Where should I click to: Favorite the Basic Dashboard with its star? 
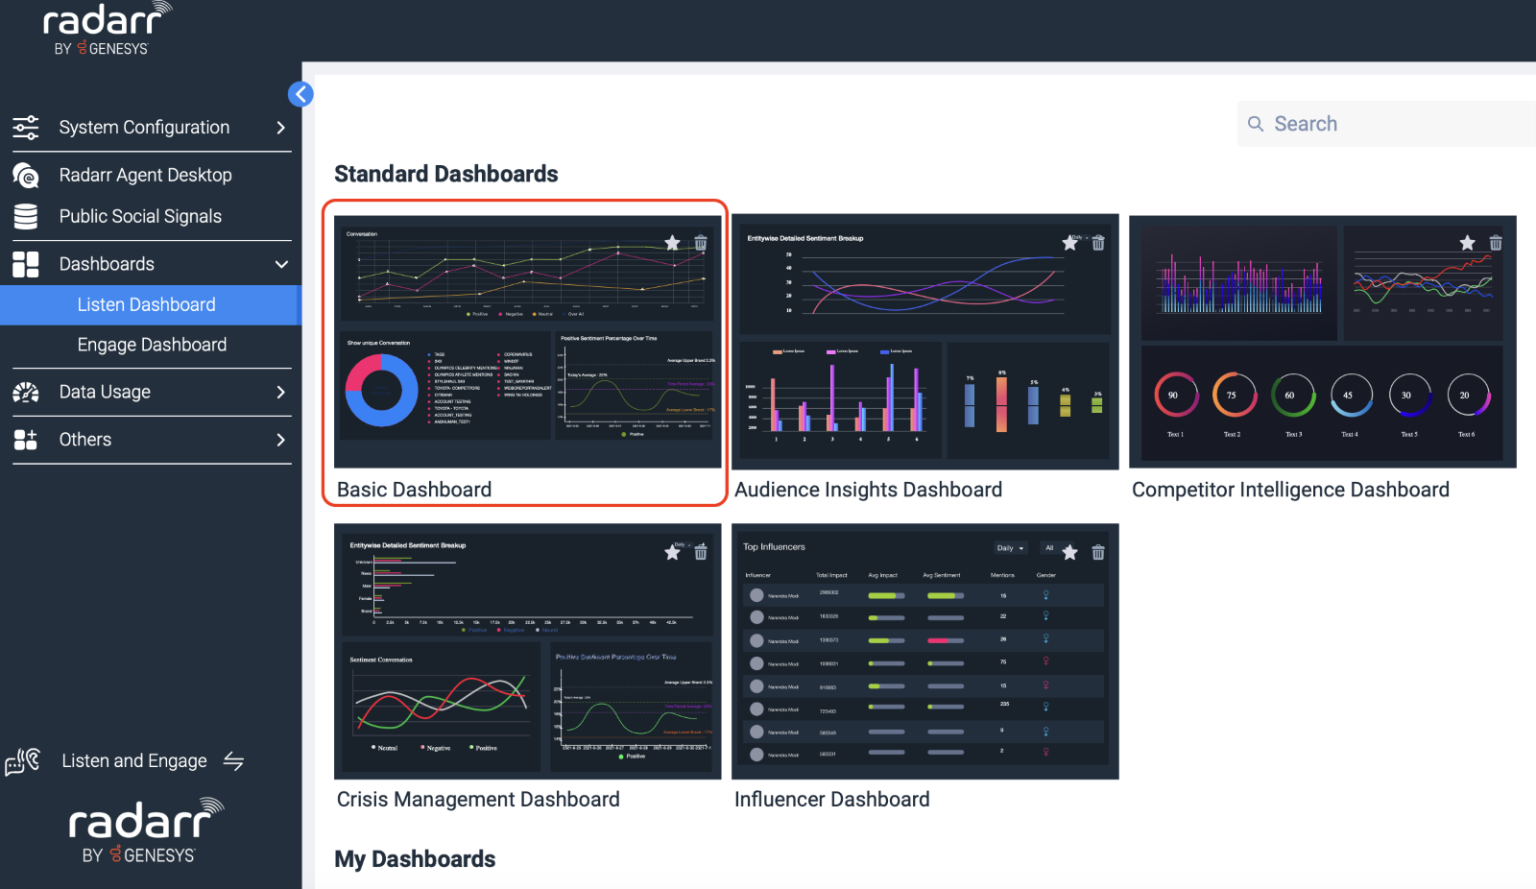(672, 242)
